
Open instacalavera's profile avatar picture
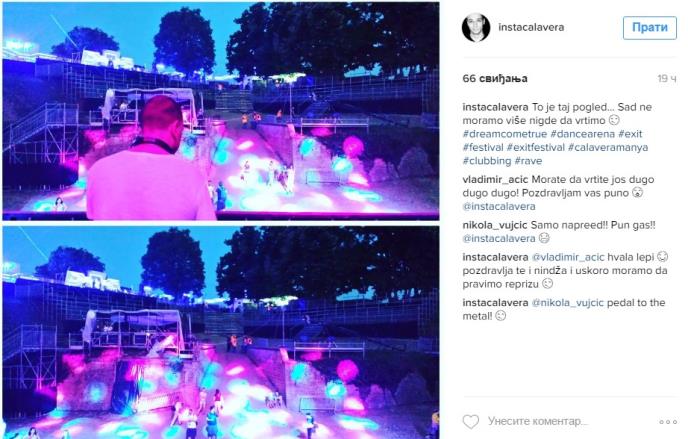[476, 28]
